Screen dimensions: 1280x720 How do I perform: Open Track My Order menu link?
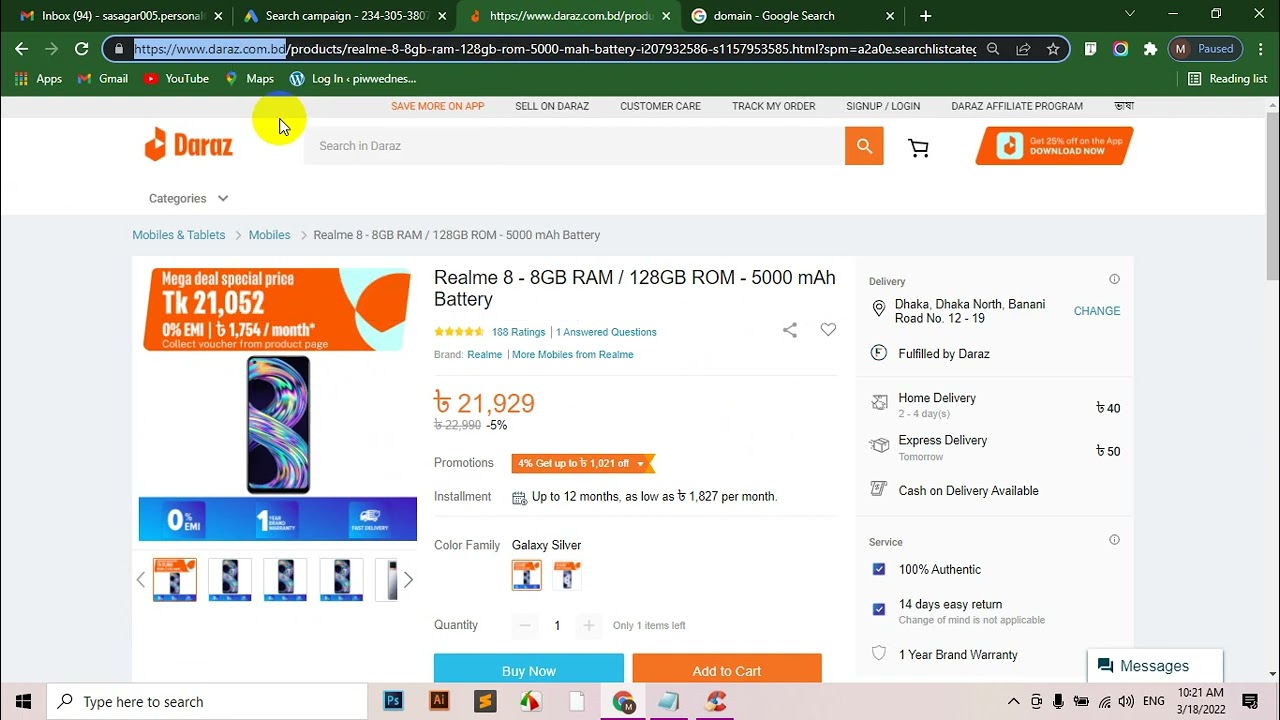point(773,106)
